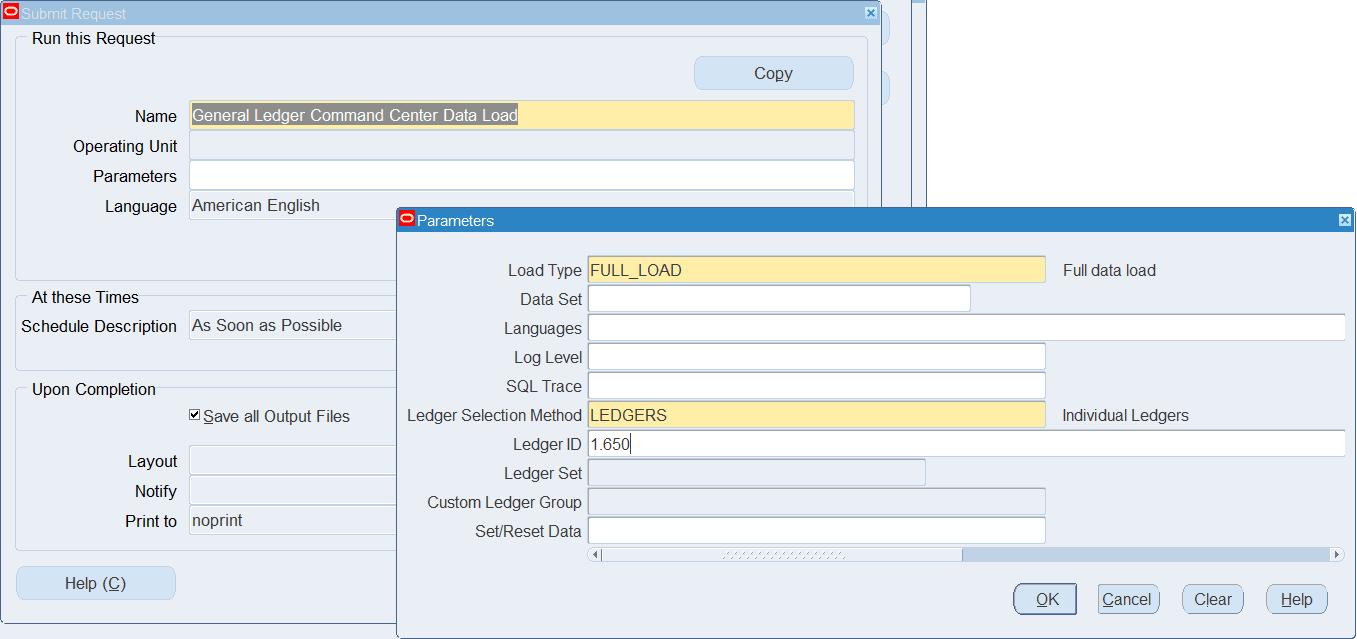1357x639 pixels.
Task: Click the right scroll arrow in Parameters dialog
Action: click(1338, 553)
